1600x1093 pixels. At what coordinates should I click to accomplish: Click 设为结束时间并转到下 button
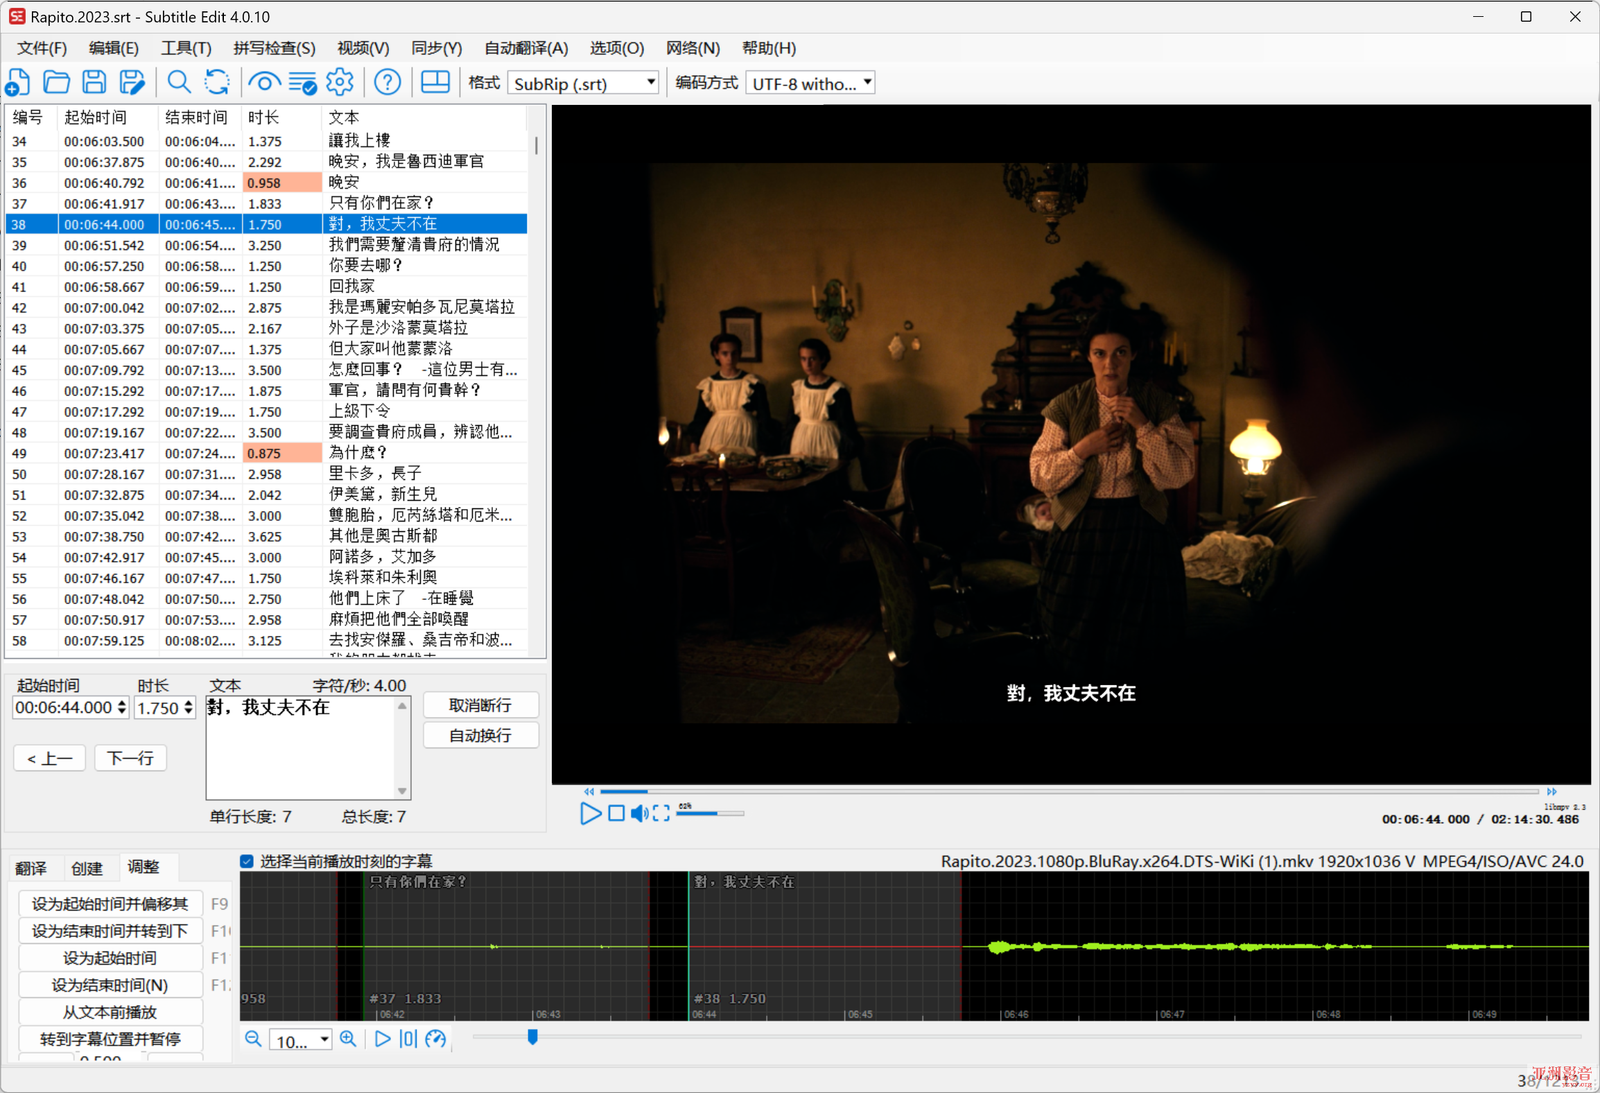pos(110,931)
